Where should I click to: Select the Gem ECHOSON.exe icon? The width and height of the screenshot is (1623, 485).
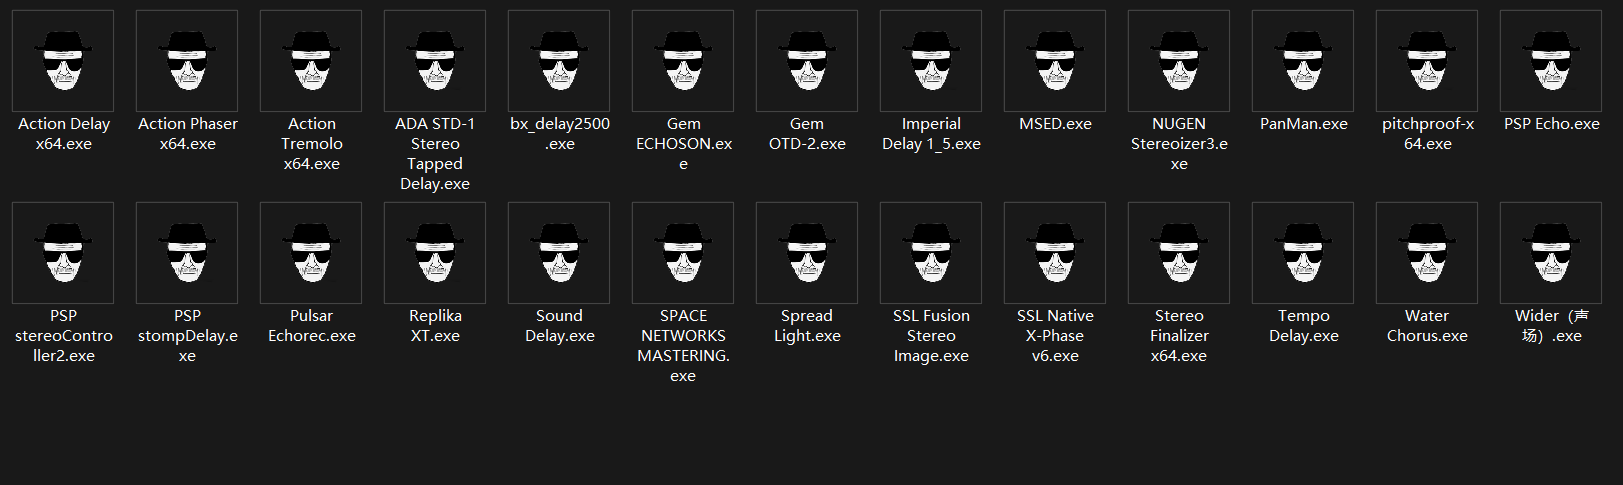pyautogui.click(x=683, y=61)
